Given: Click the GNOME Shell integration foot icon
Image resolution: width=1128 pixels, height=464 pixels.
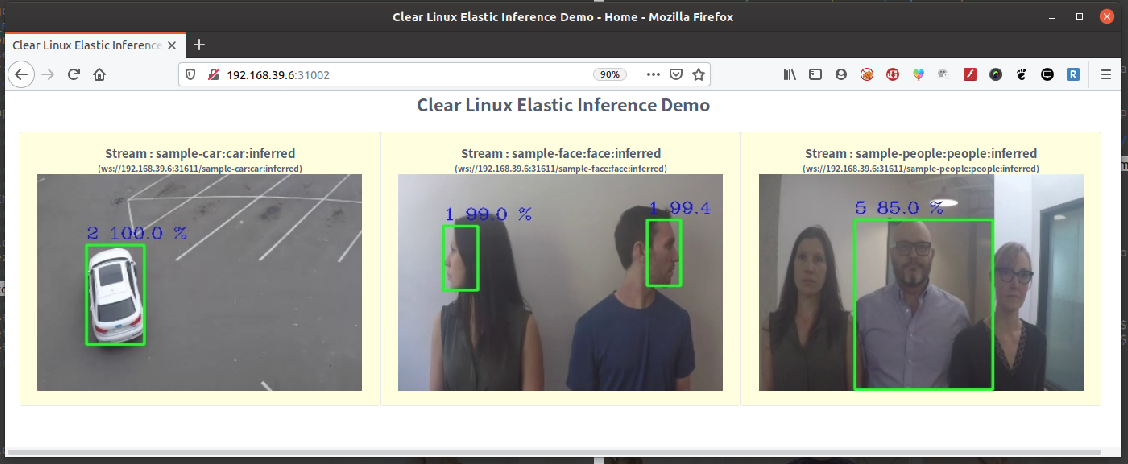Looking at the screenshot, I should [1021, 74].
